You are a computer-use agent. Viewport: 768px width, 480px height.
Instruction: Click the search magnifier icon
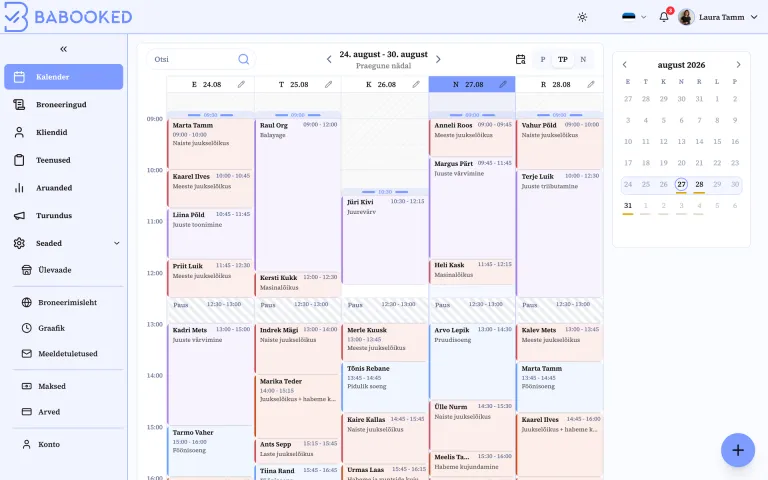[x=243, y=59]
